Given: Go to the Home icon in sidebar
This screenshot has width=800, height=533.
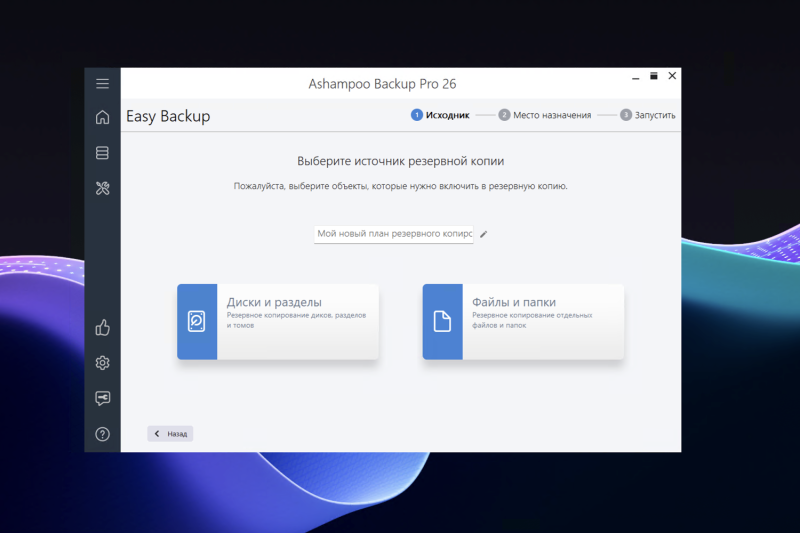Looking at the screenshot, I should tap(102, 117).
